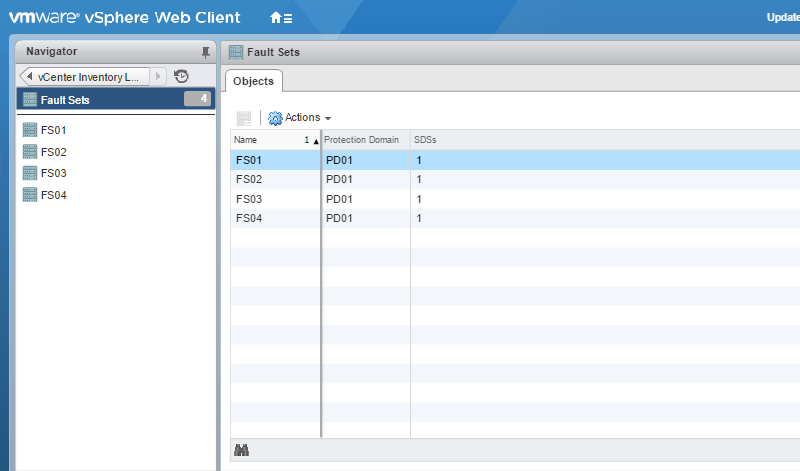
Task: Select FS01 in the Navigator list
Action: pos(54,130)
